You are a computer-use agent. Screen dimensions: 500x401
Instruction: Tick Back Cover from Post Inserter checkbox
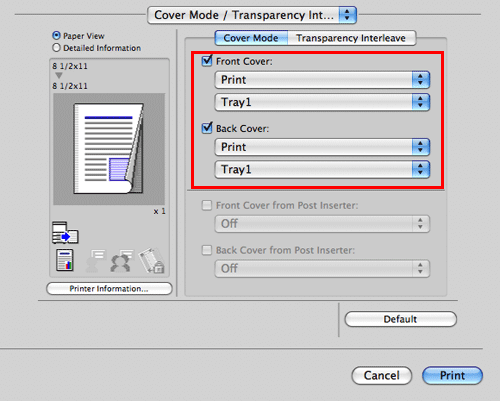207,250
